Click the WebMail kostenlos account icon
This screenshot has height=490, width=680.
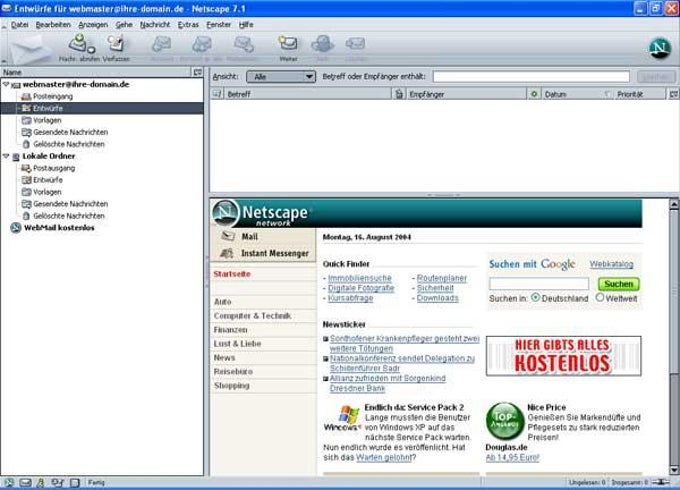[x=16, y=228]
